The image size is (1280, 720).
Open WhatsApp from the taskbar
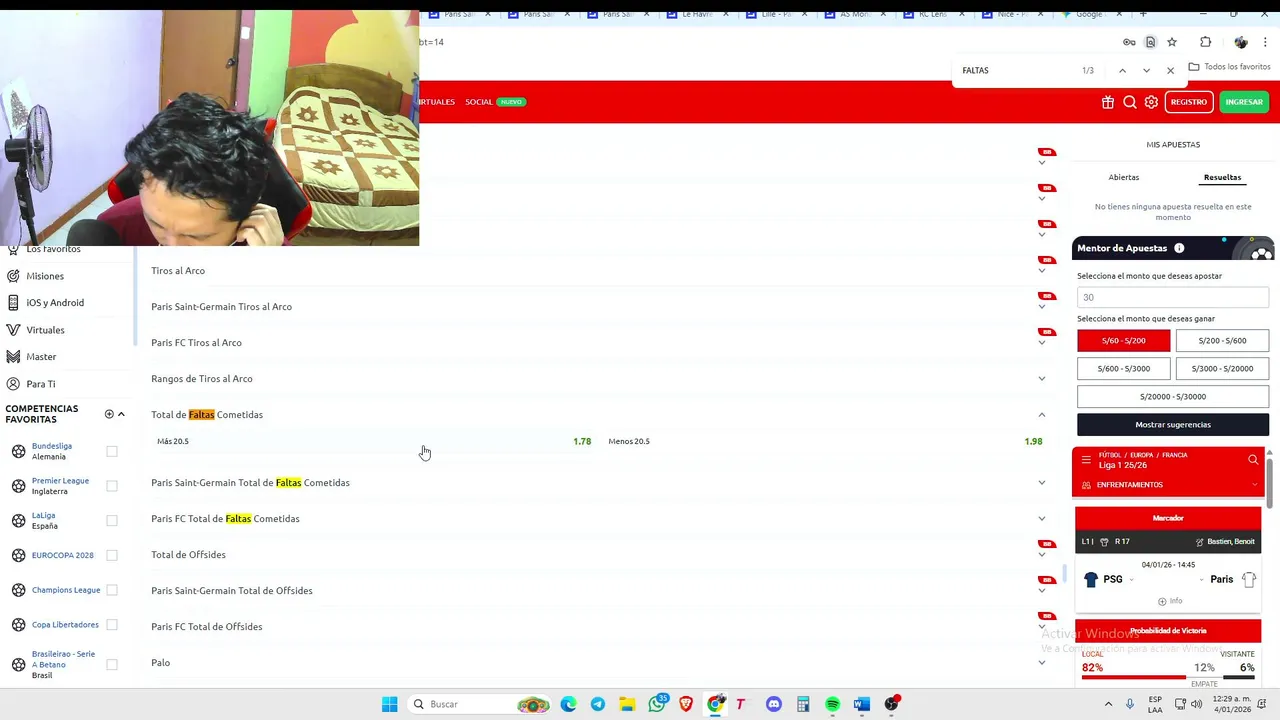657,704
